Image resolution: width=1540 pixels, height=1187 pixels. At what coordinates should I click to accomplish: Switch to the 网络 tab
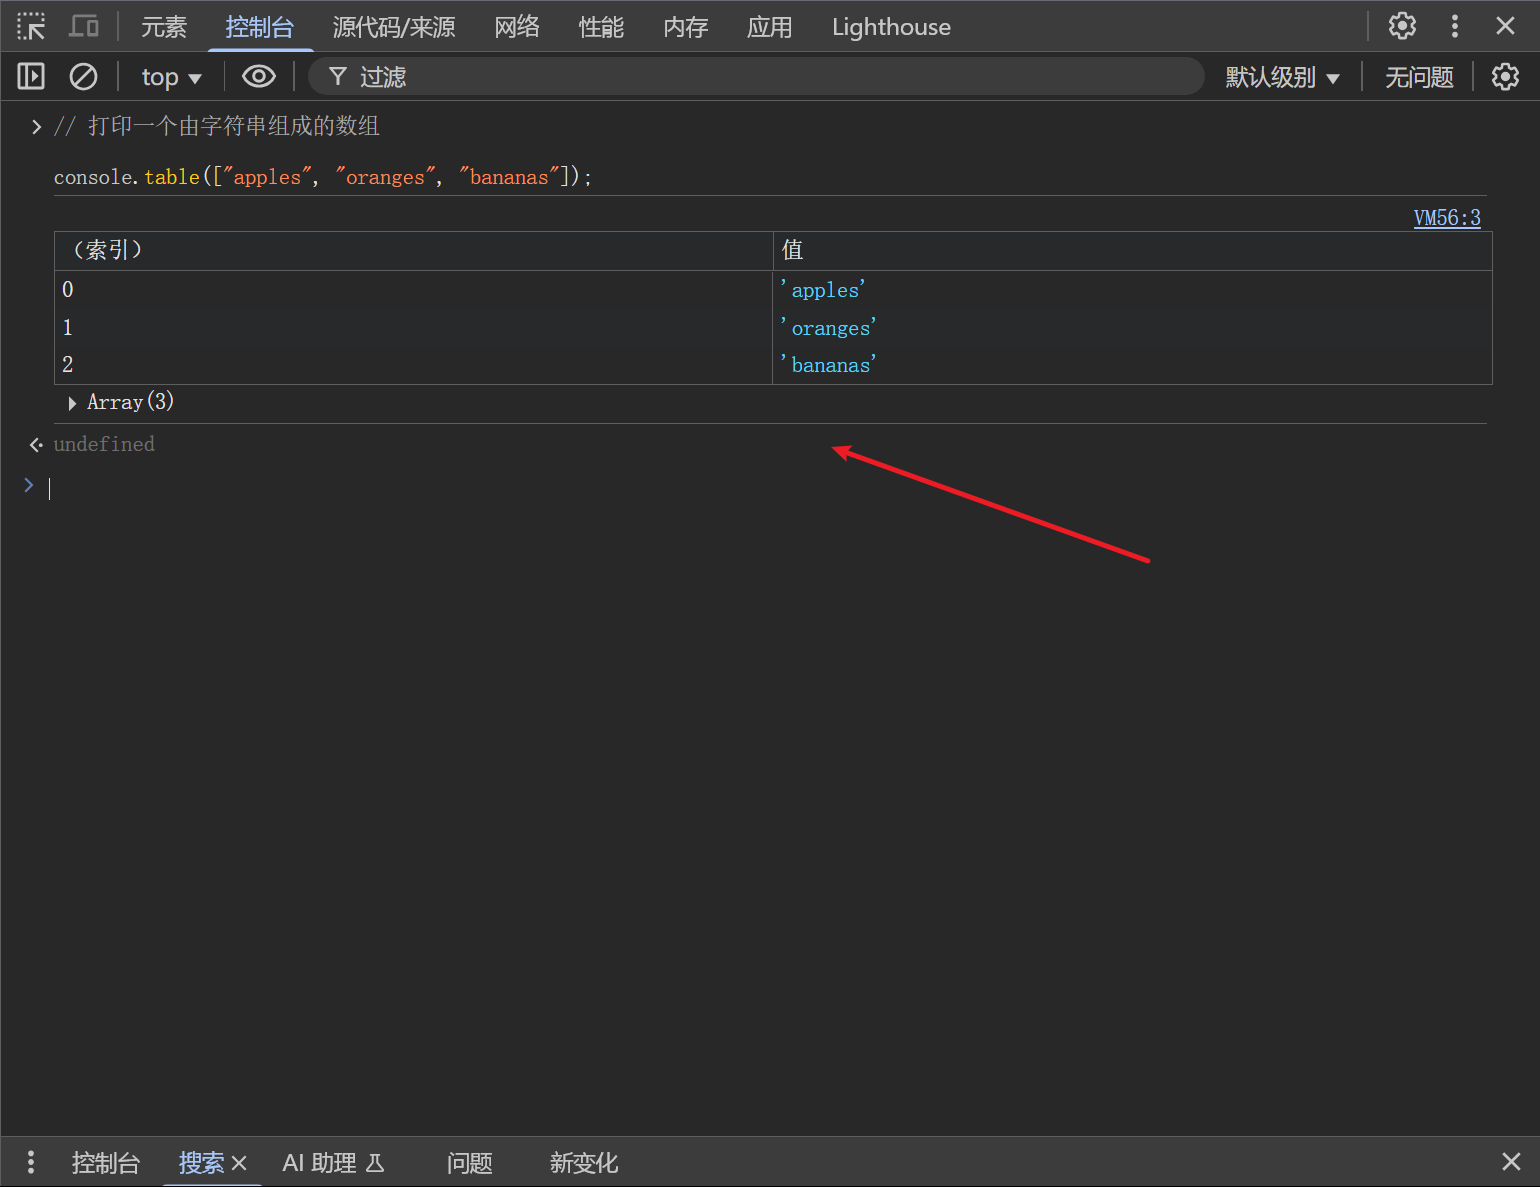tap(517, 27)
